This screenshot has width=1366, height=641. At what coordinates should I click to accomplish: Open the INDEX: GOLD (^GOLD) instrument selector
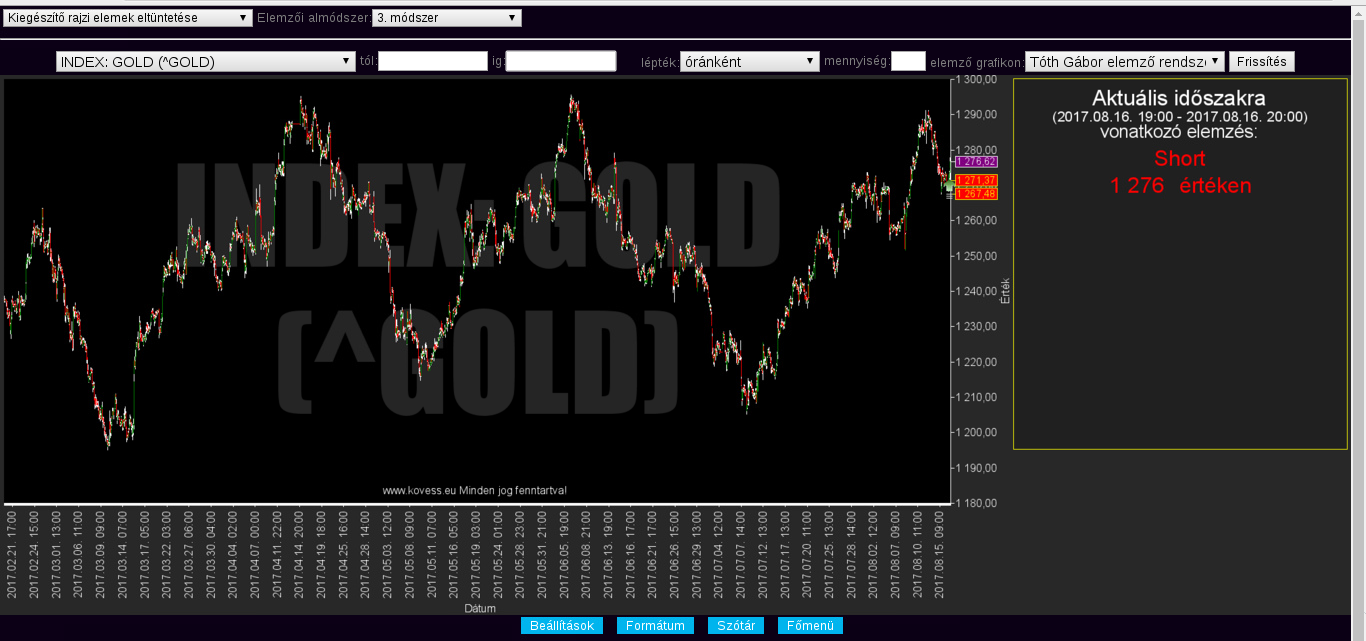[x=206, y=62]
